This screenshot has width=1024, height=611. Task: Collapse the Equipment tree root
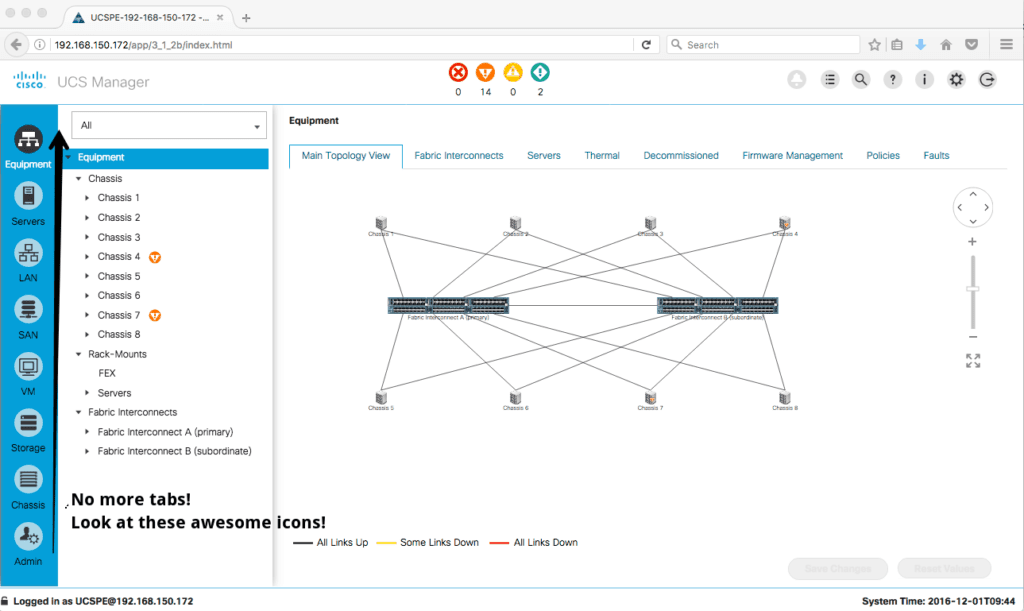pyautogui.click(x=68, y=157)
